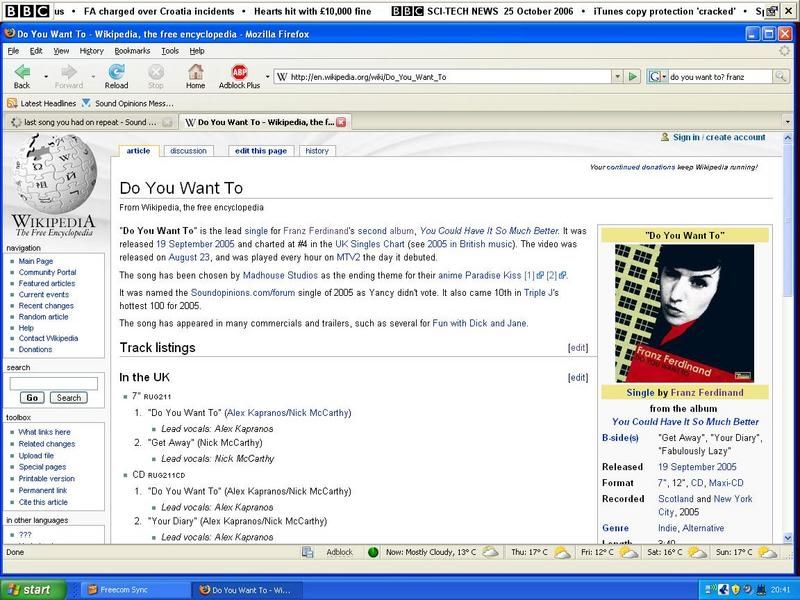Image resolution: width=800 pixels, height=600 pixels.
Task: Open the Wikipedia page history tab
Action: click(x=317, y=151)
